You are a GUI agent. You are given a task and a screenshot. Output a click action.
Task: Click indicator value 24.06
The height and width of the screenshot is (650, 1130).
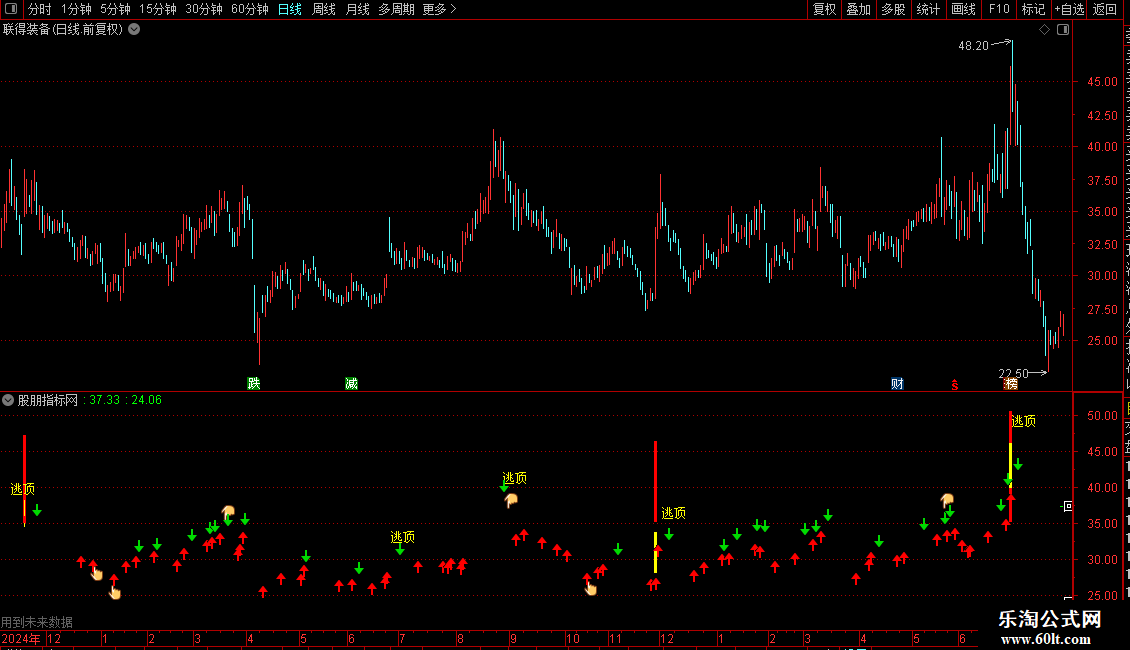(146, 400)
